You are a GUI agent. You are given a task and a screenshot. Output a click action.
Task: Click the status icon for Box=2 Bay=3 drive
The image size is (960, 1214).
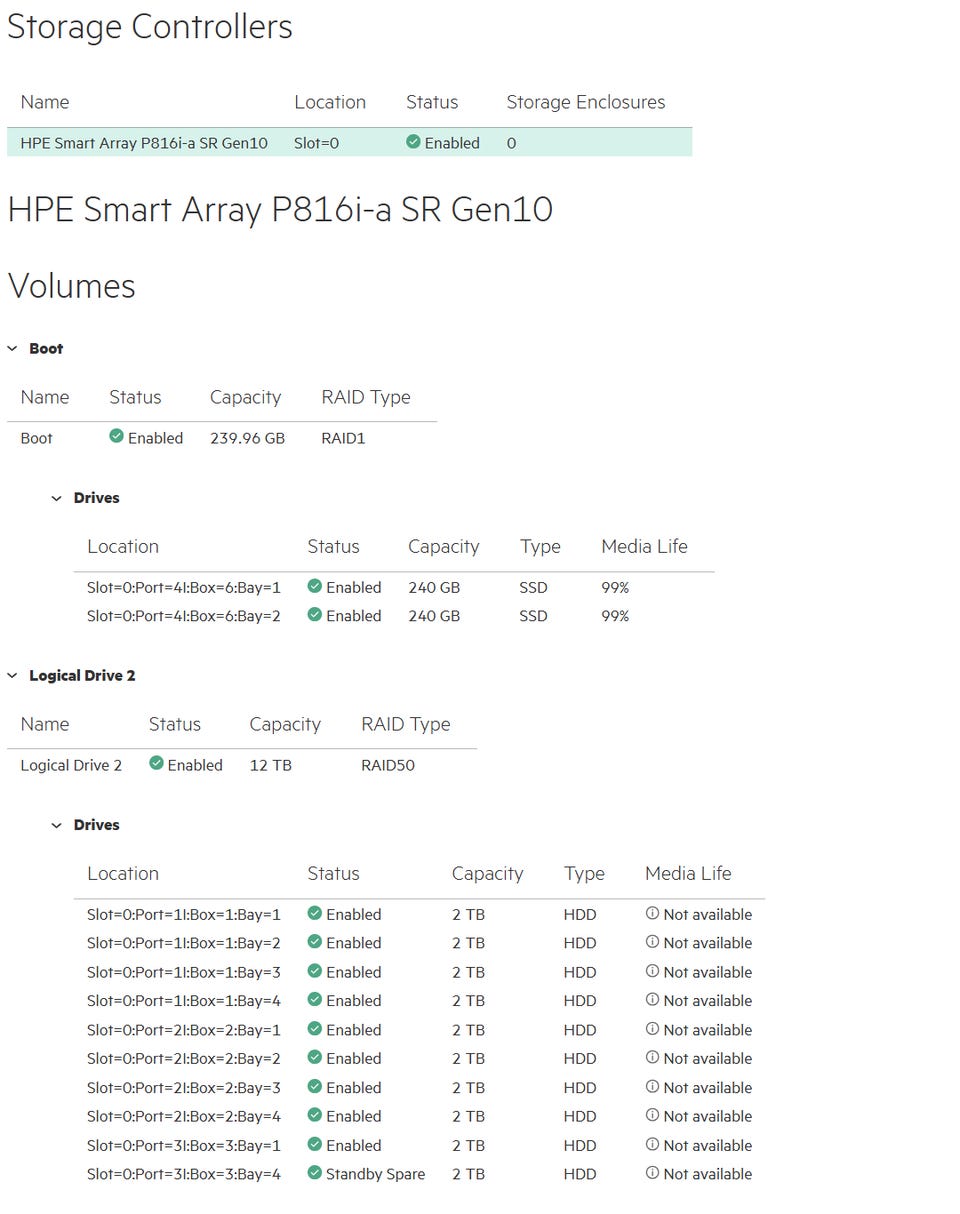click(315, 1087)
